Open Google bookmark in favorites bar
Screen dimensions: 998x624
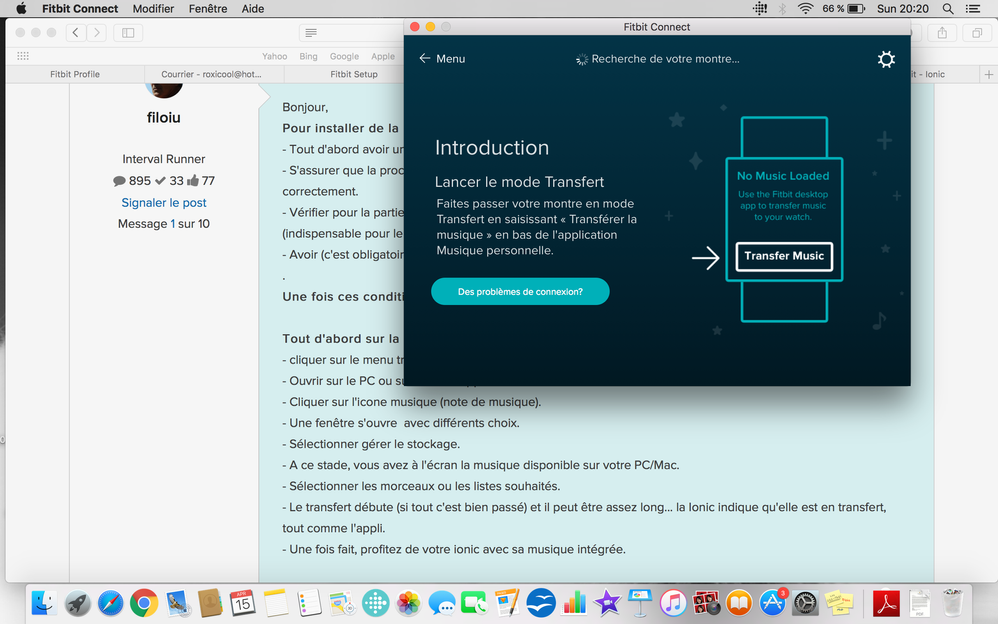[344, 56]
